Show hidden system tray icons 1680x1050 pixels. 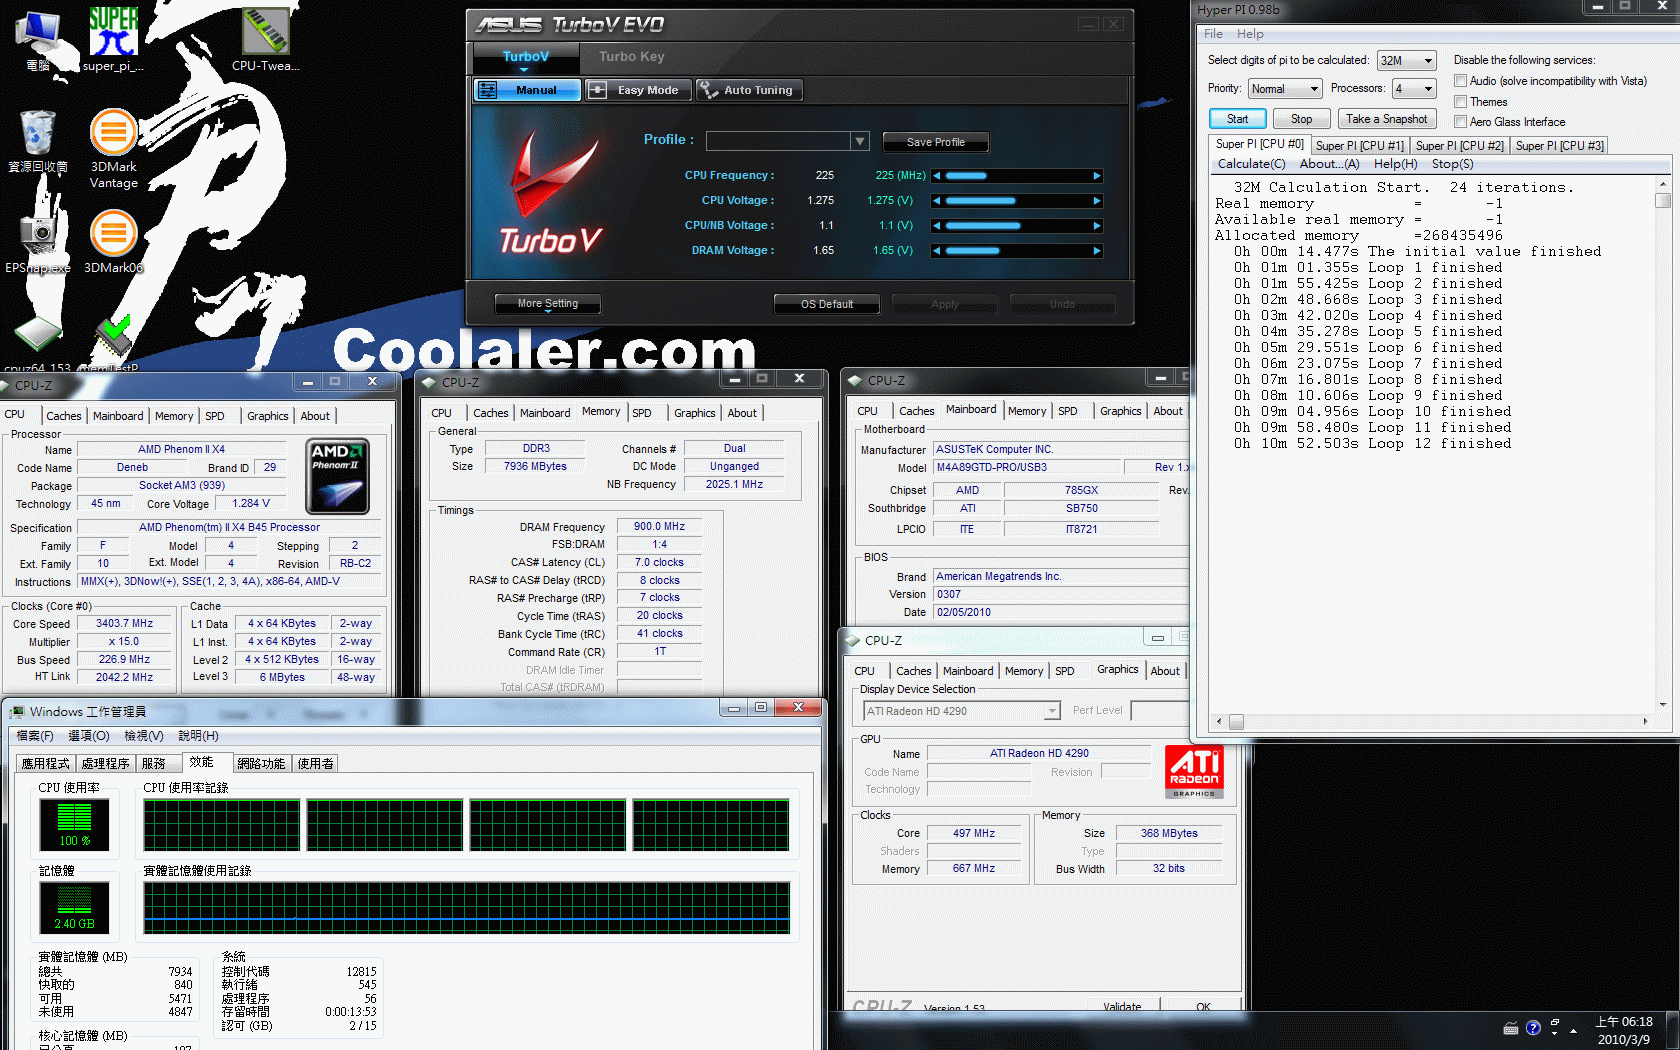pos(1574,1030)
